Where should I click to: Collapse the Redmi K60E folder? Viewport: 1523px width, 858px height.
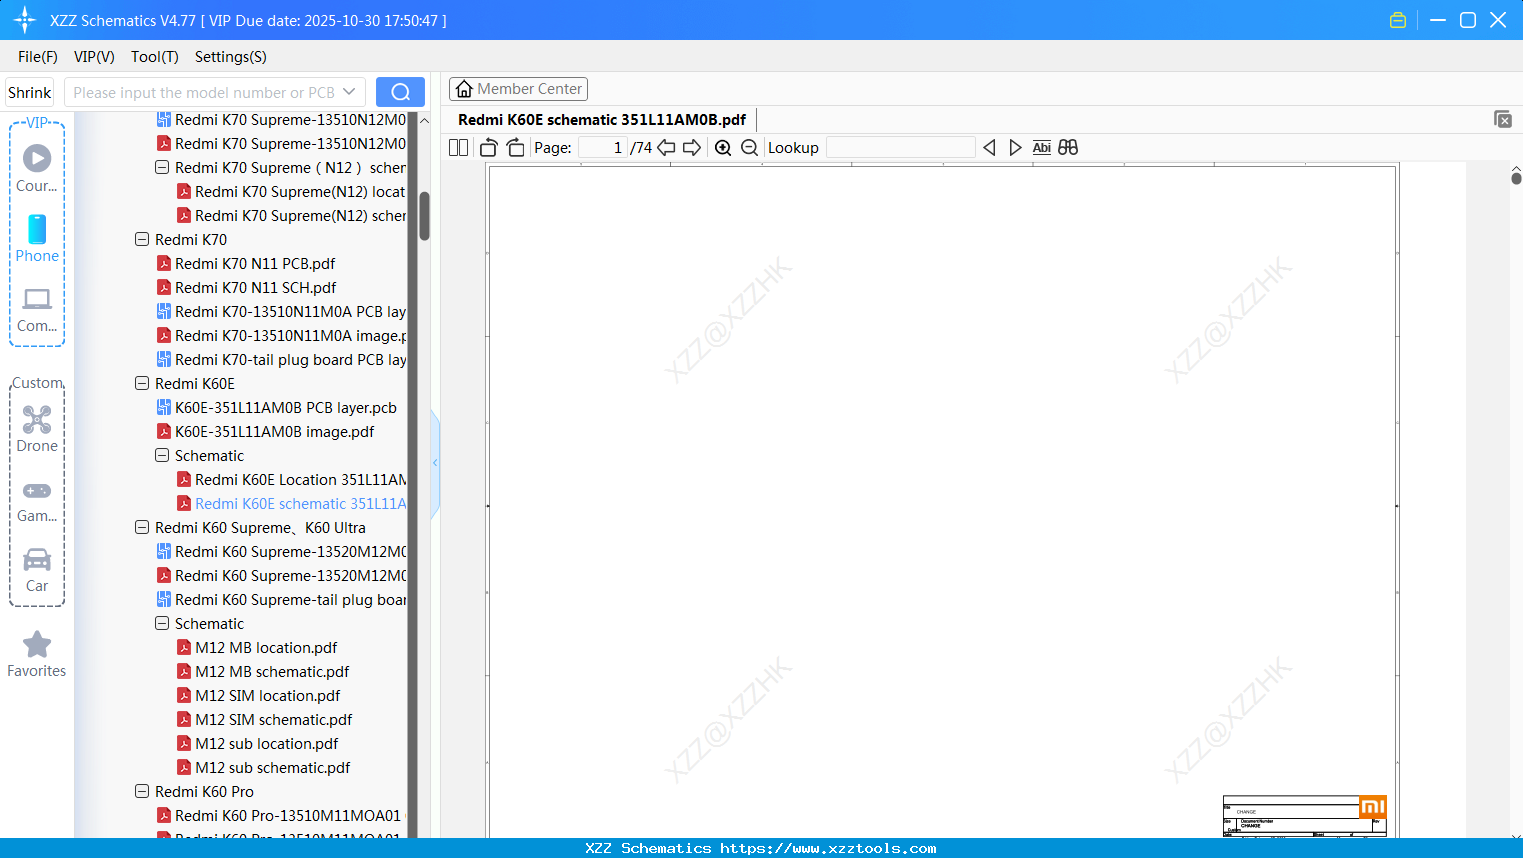coord(142,384)
